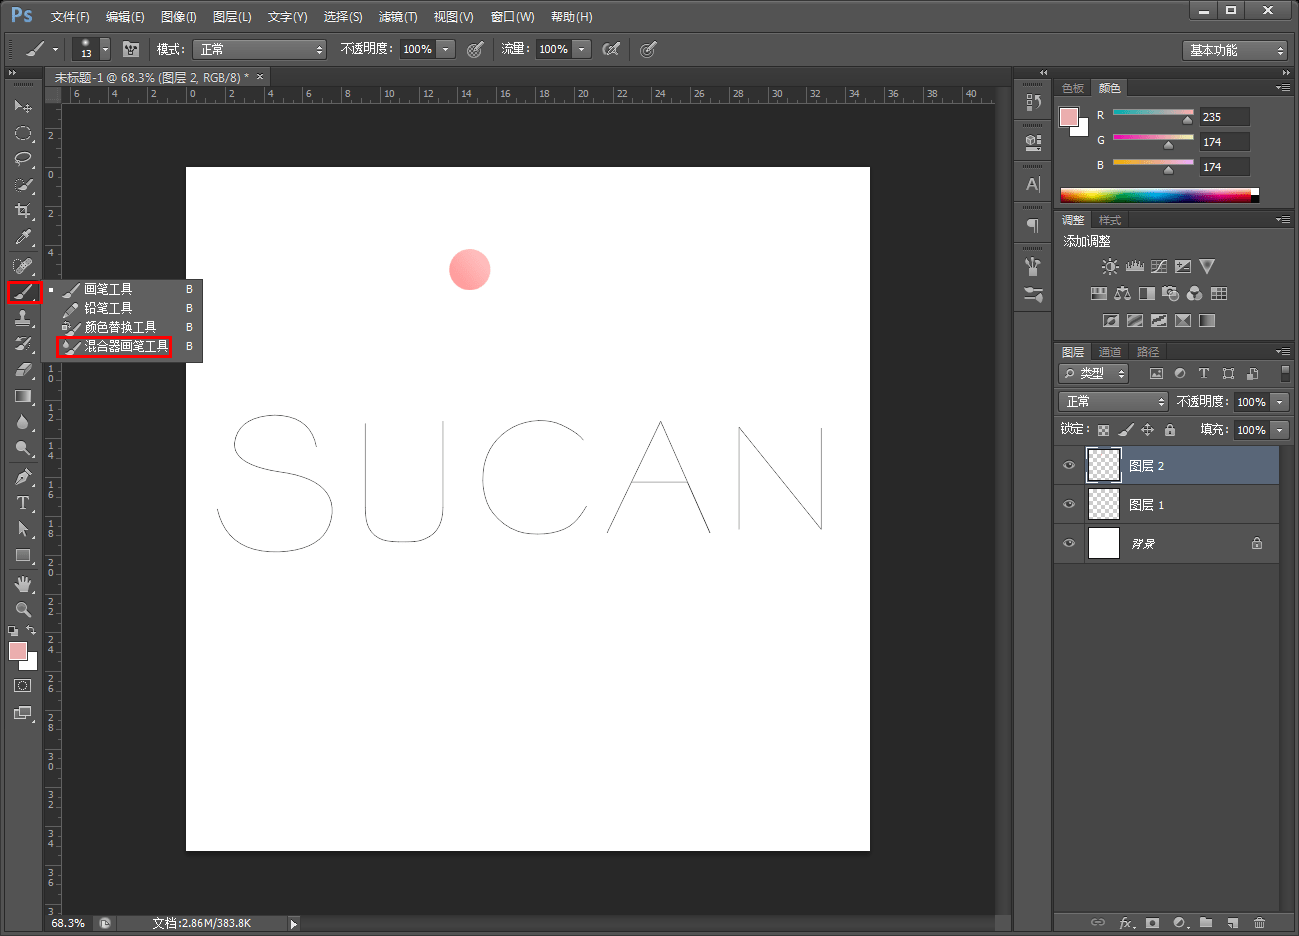Image resolution: width=1299 pixels, height=936 pixels.
Task: Select the Elliptical Marquee tool
Action: [23, 133]
